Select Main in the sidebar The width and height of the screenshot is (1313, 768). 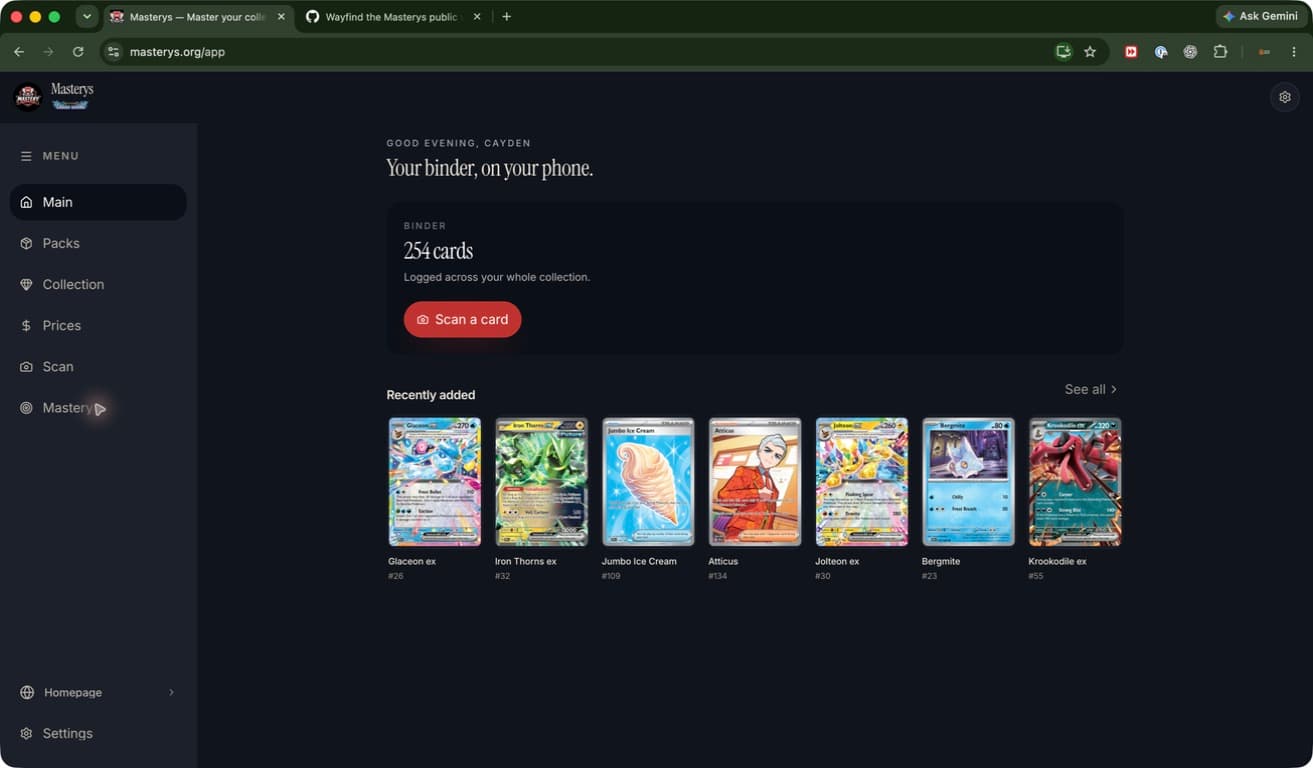click(x=98, y=202)
